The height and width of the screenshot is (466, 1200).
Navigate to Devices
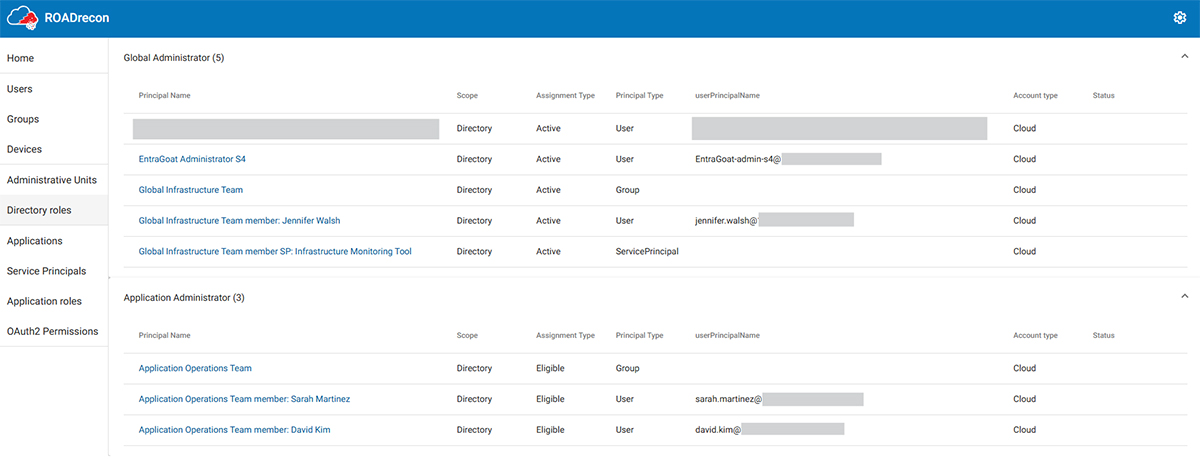pos(24,149)
